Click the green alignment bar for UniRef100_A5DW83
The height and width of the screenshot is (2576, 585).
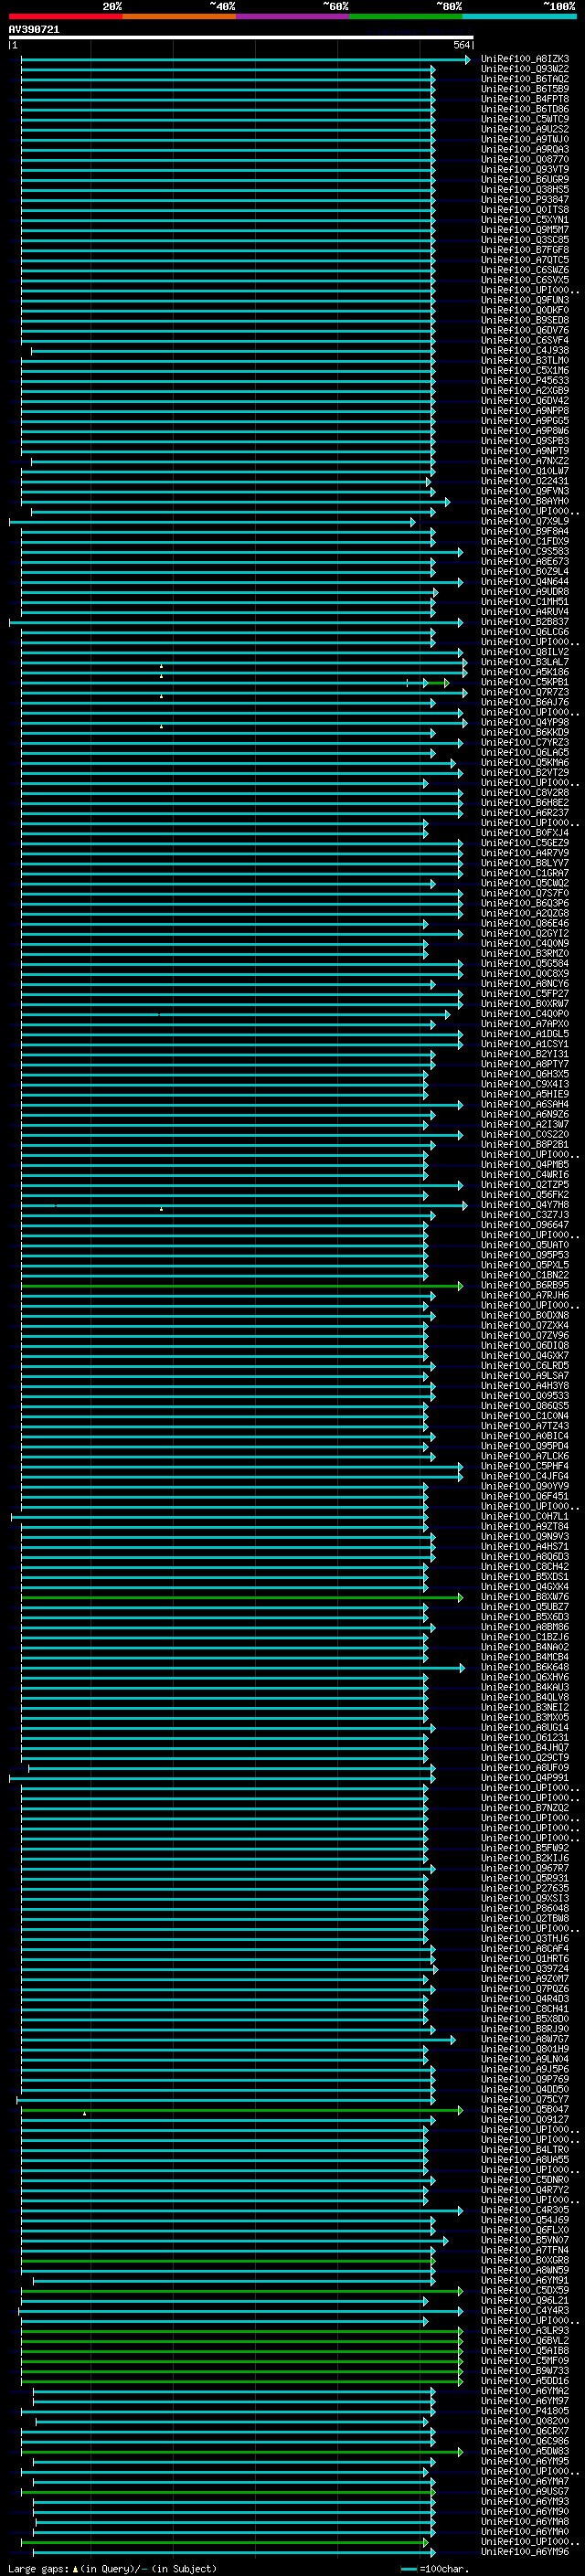[242, 2452]
